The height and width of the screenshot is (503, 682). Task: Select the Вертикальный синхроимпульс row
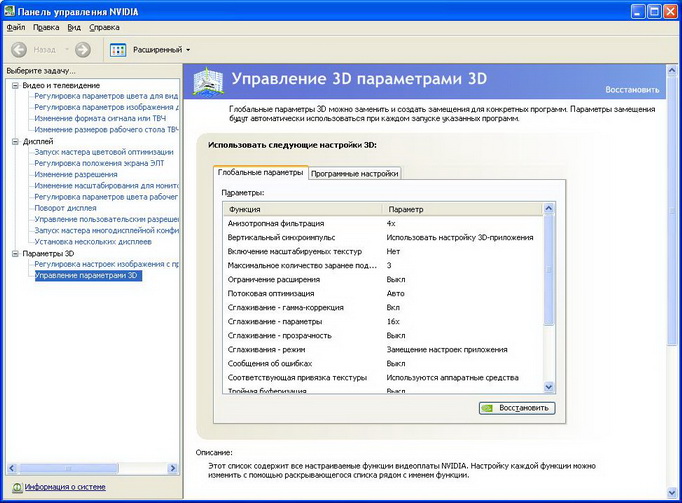[x=383, y=238]
